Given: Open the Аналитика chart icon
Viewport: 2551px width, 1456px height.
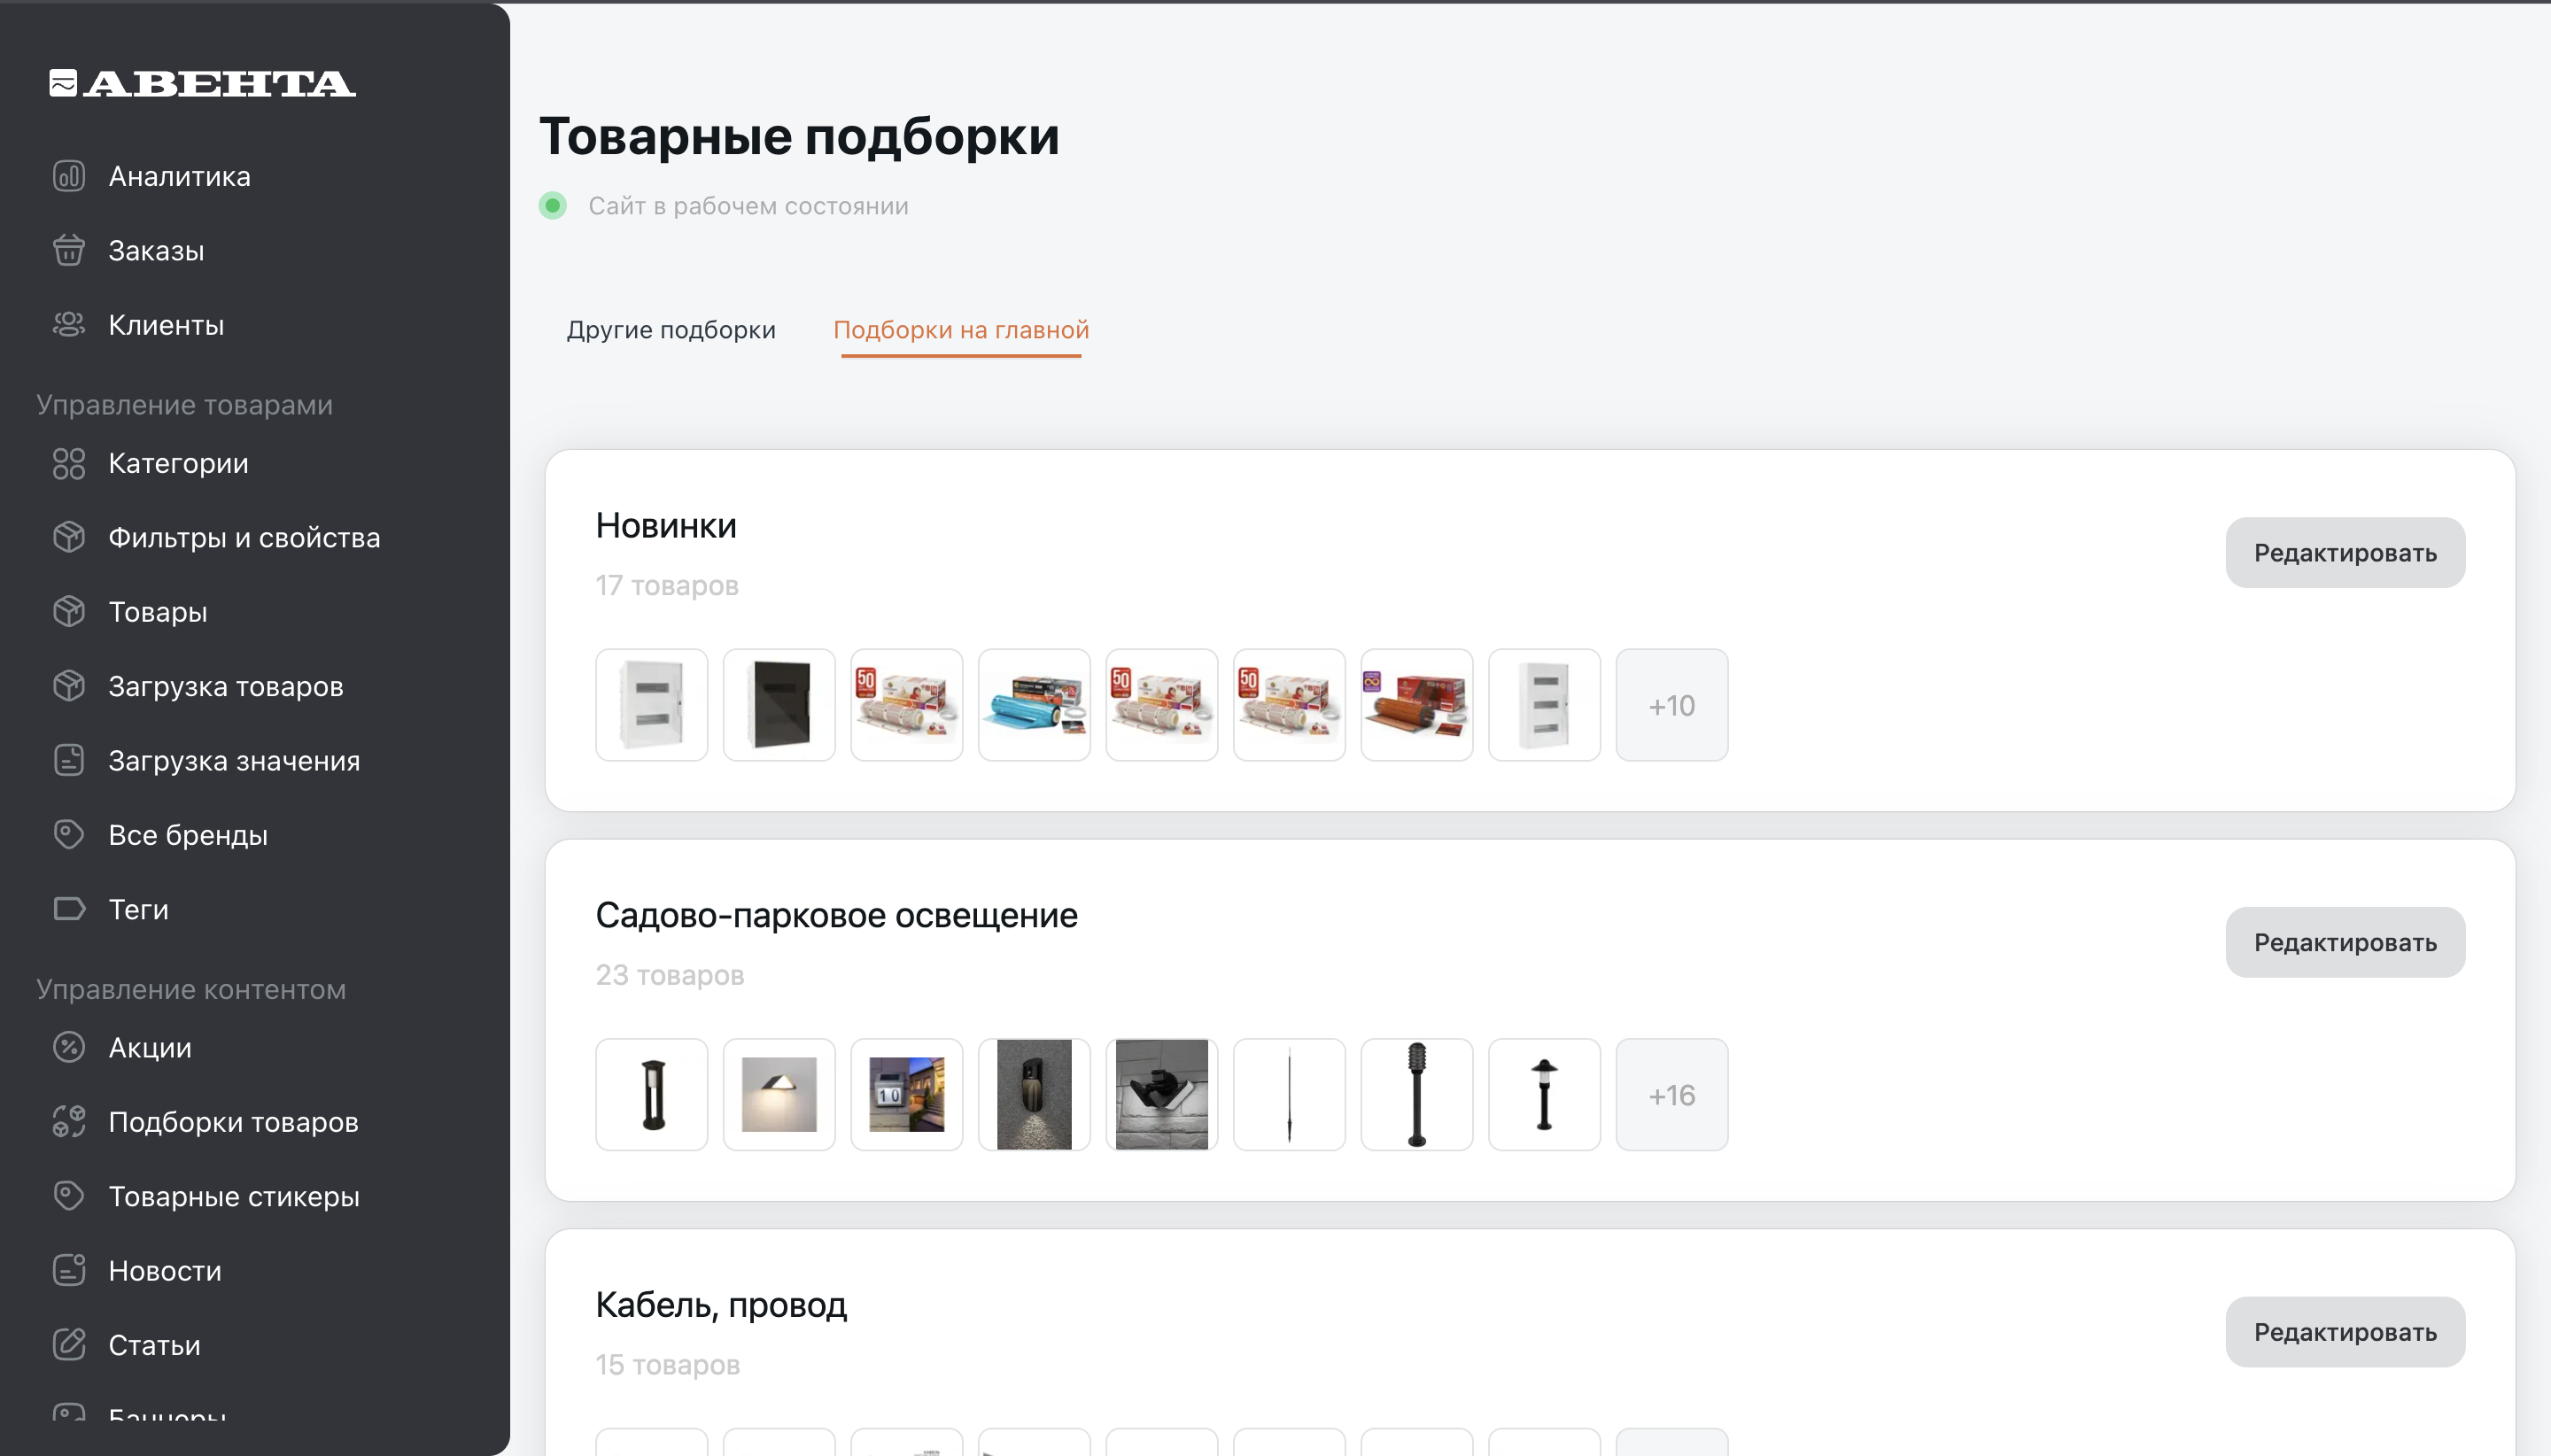Looking at the screenshot, I should (69, 176).
